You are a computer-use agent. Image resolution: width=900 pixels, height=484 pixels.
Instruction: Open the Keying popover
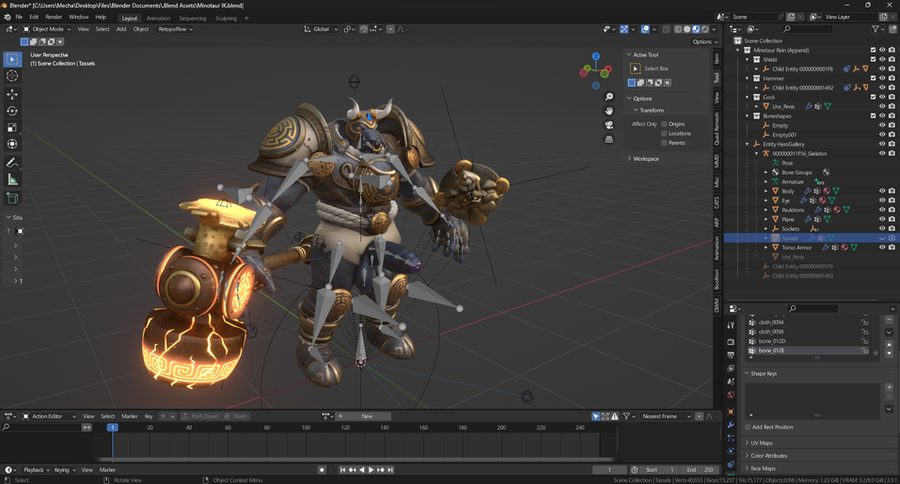point(64,470)
